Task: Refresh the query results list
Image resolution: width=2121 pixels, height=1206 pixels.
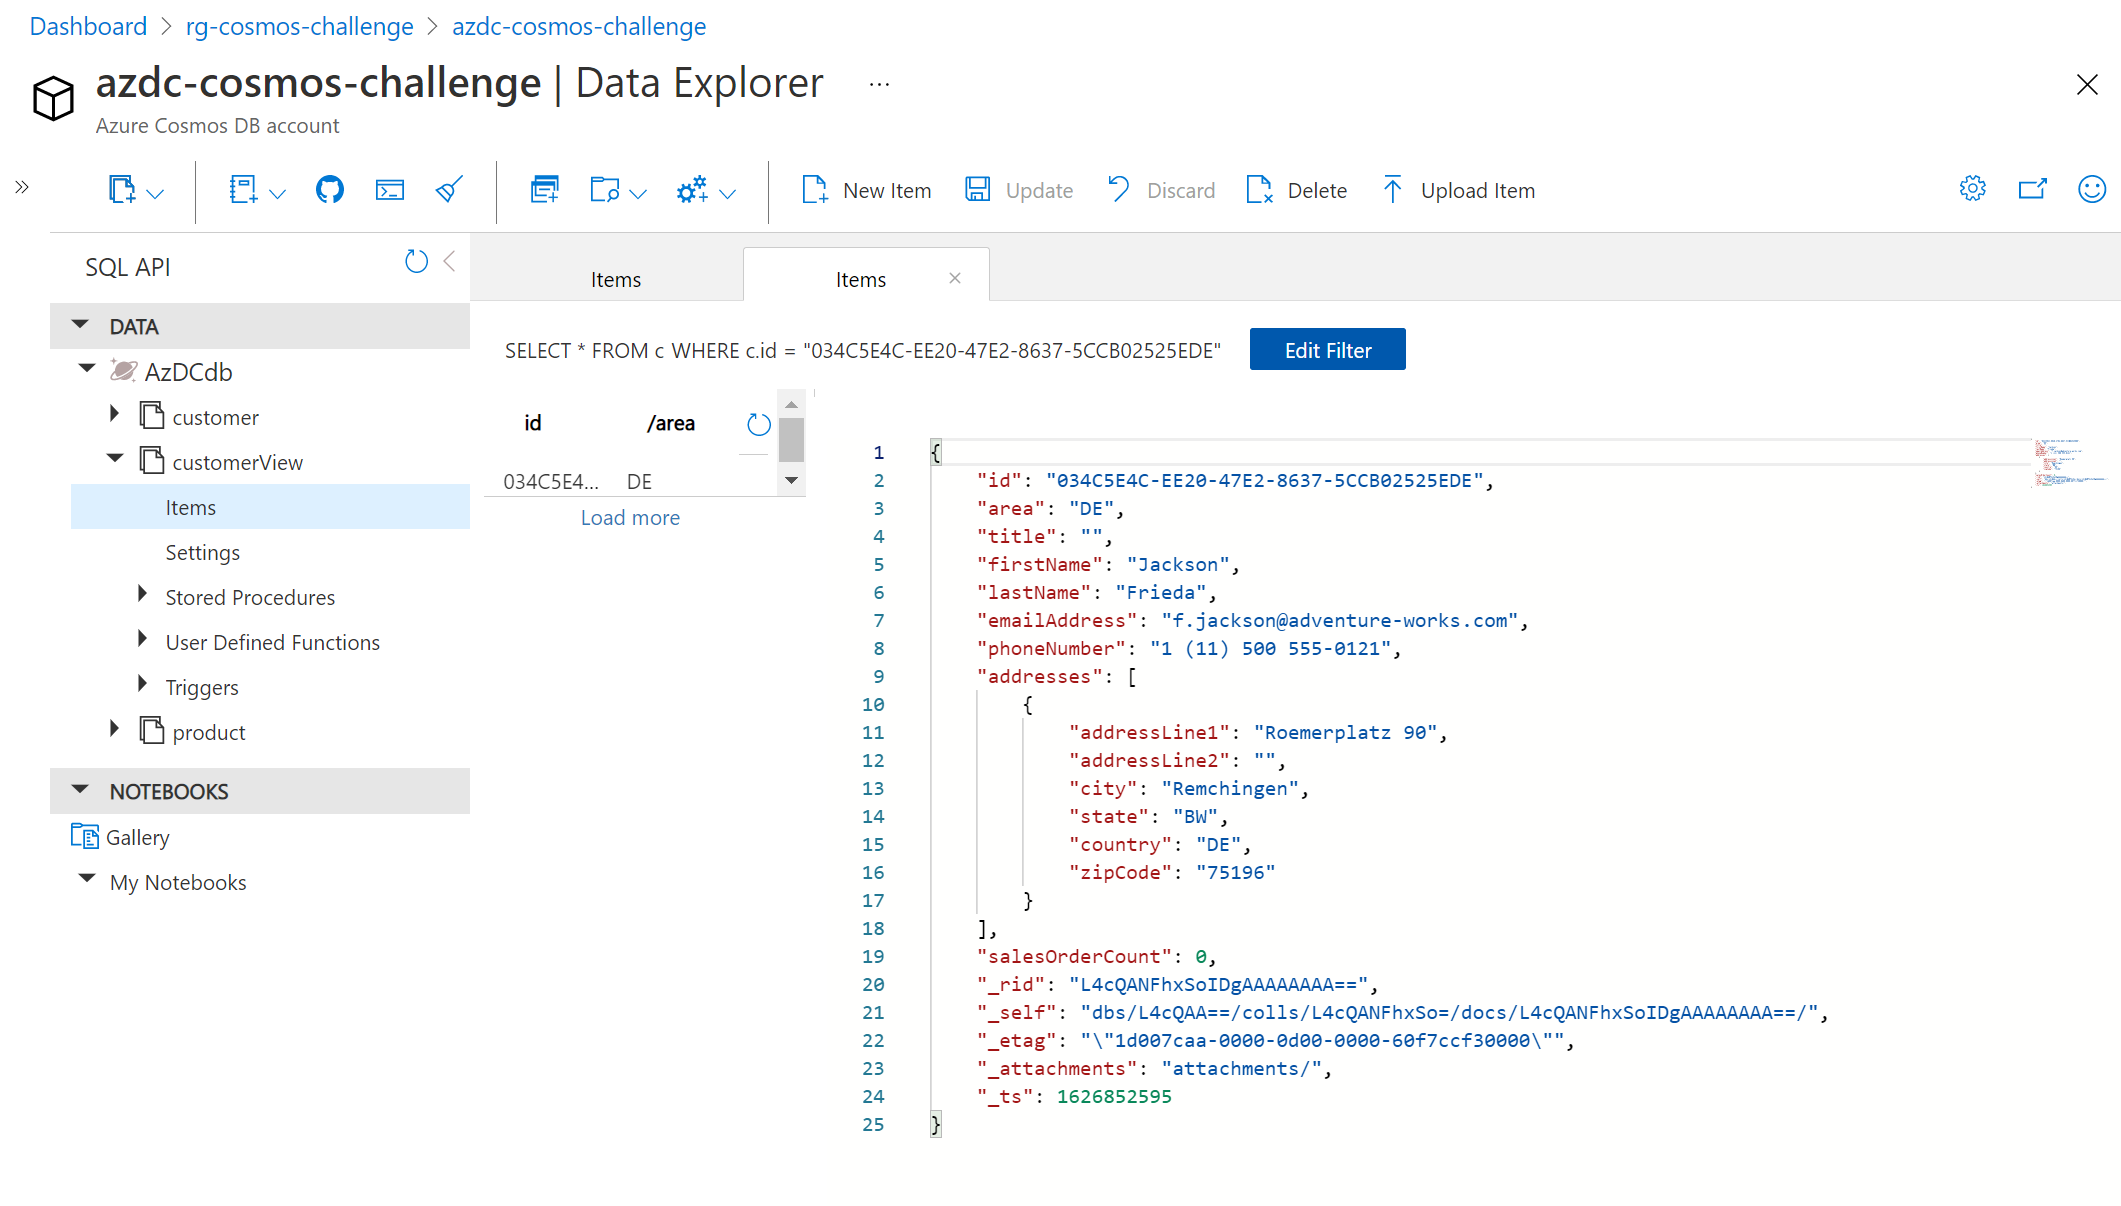Action: 757,424
